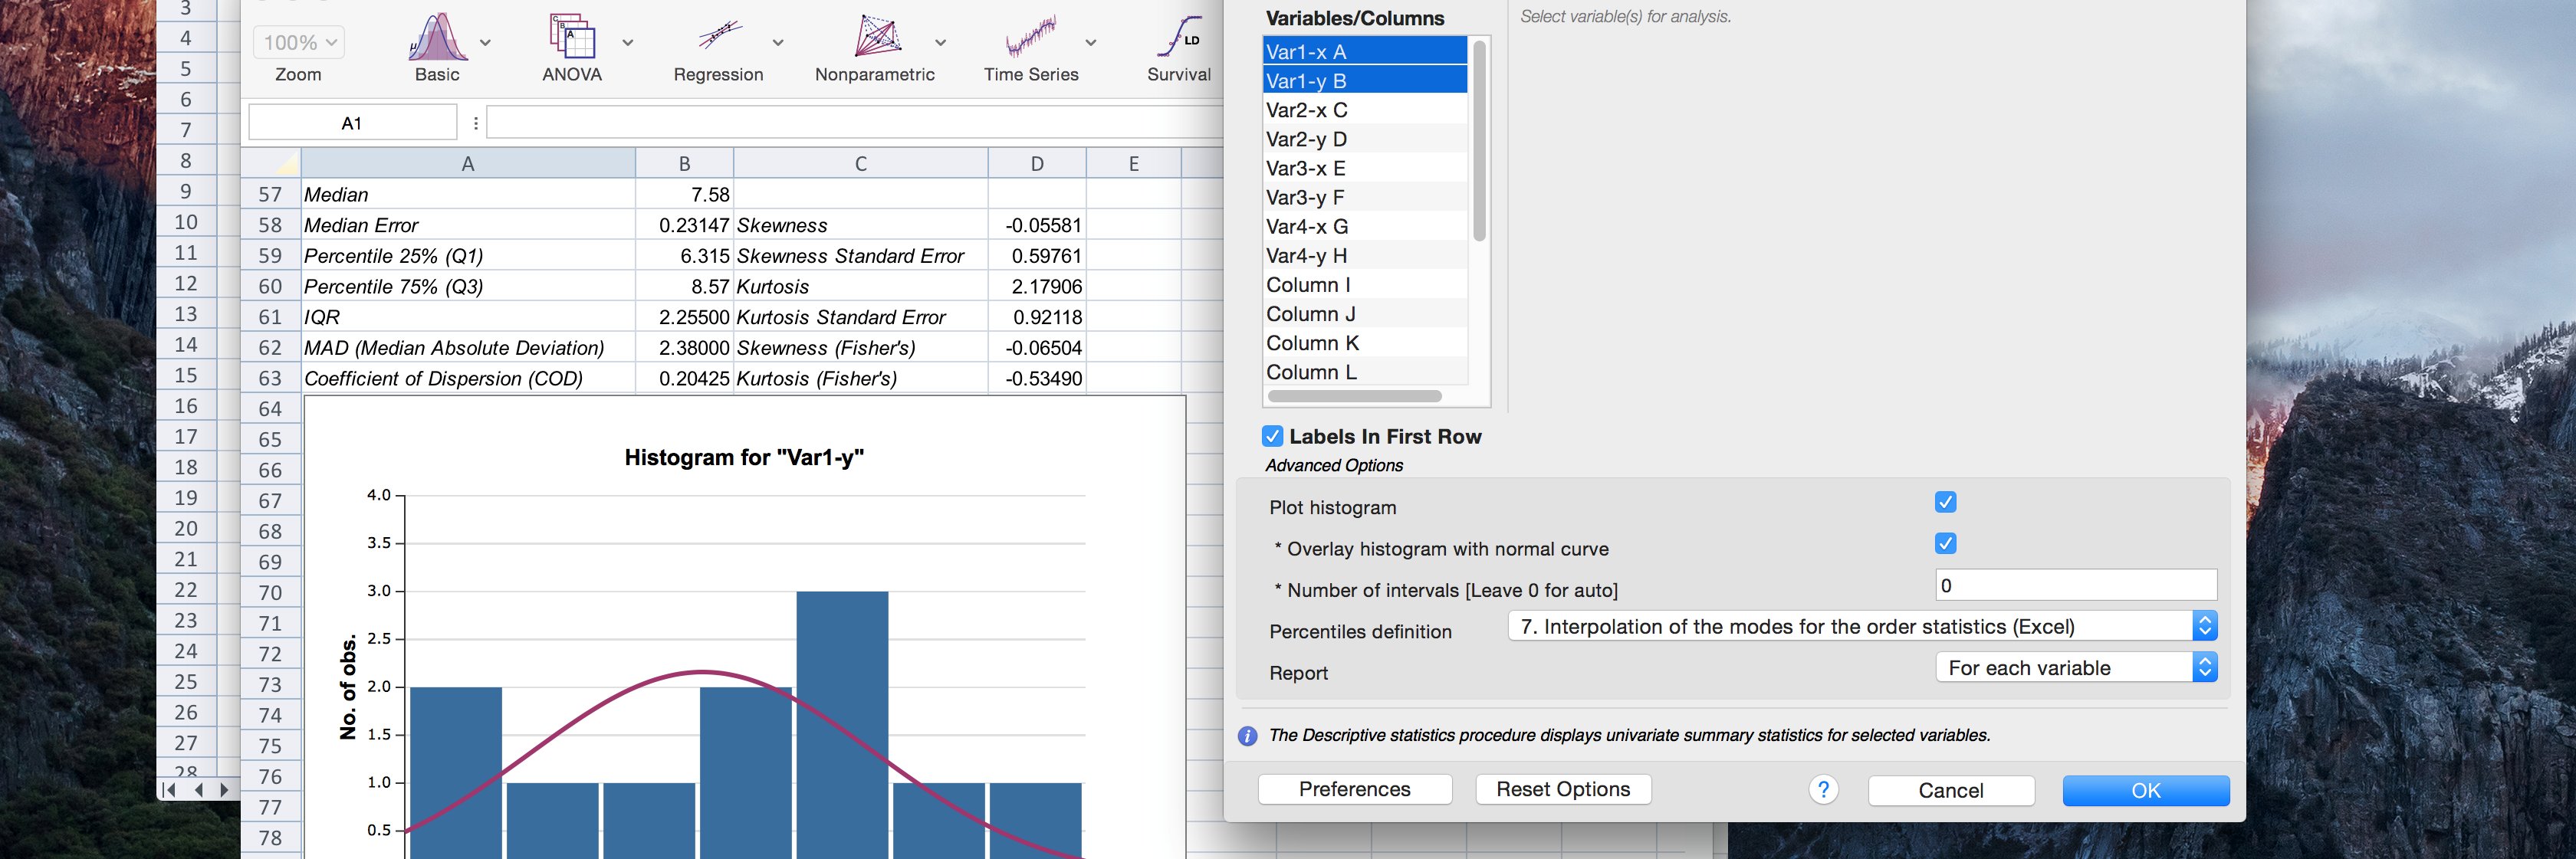Toggle Labels In First Row checkbox

pos(1272,436)
